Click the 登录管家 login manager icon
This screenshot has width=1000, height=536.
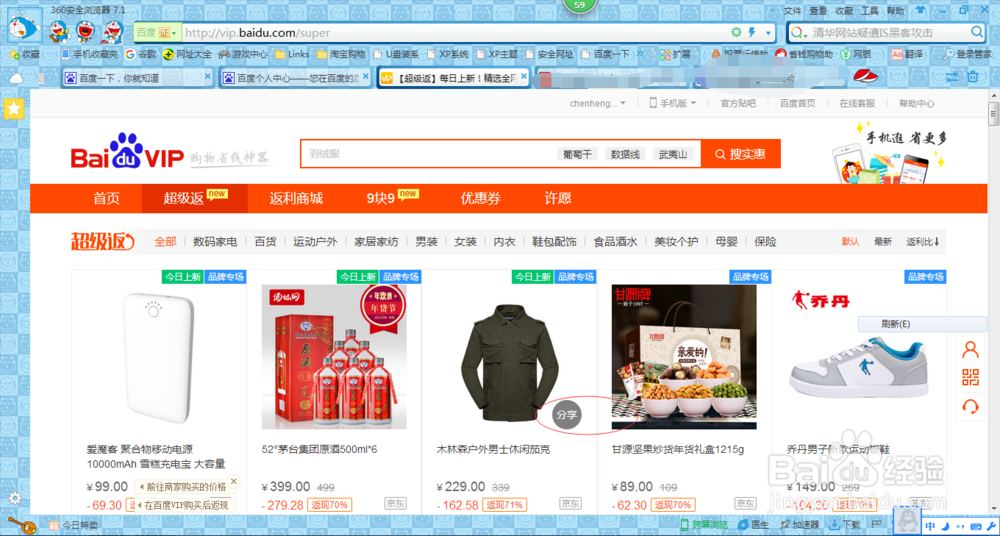tap(966, 55)
